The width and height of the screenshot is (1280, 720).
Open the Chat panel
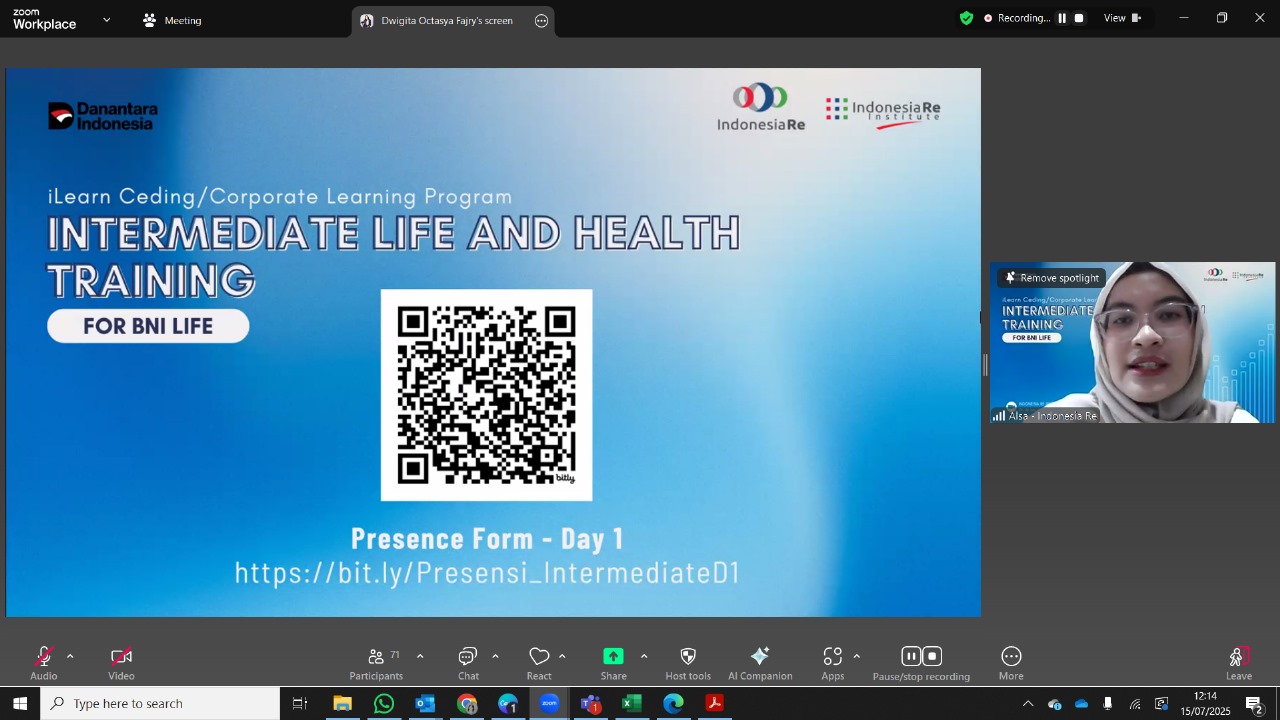[x=468, y=663]
